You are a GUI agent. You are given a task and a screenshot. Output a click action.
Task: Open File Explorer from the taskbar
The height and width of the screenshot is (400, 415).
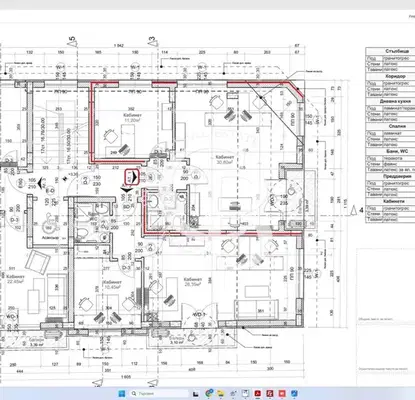pyautogui.click(x=220, y=394)
